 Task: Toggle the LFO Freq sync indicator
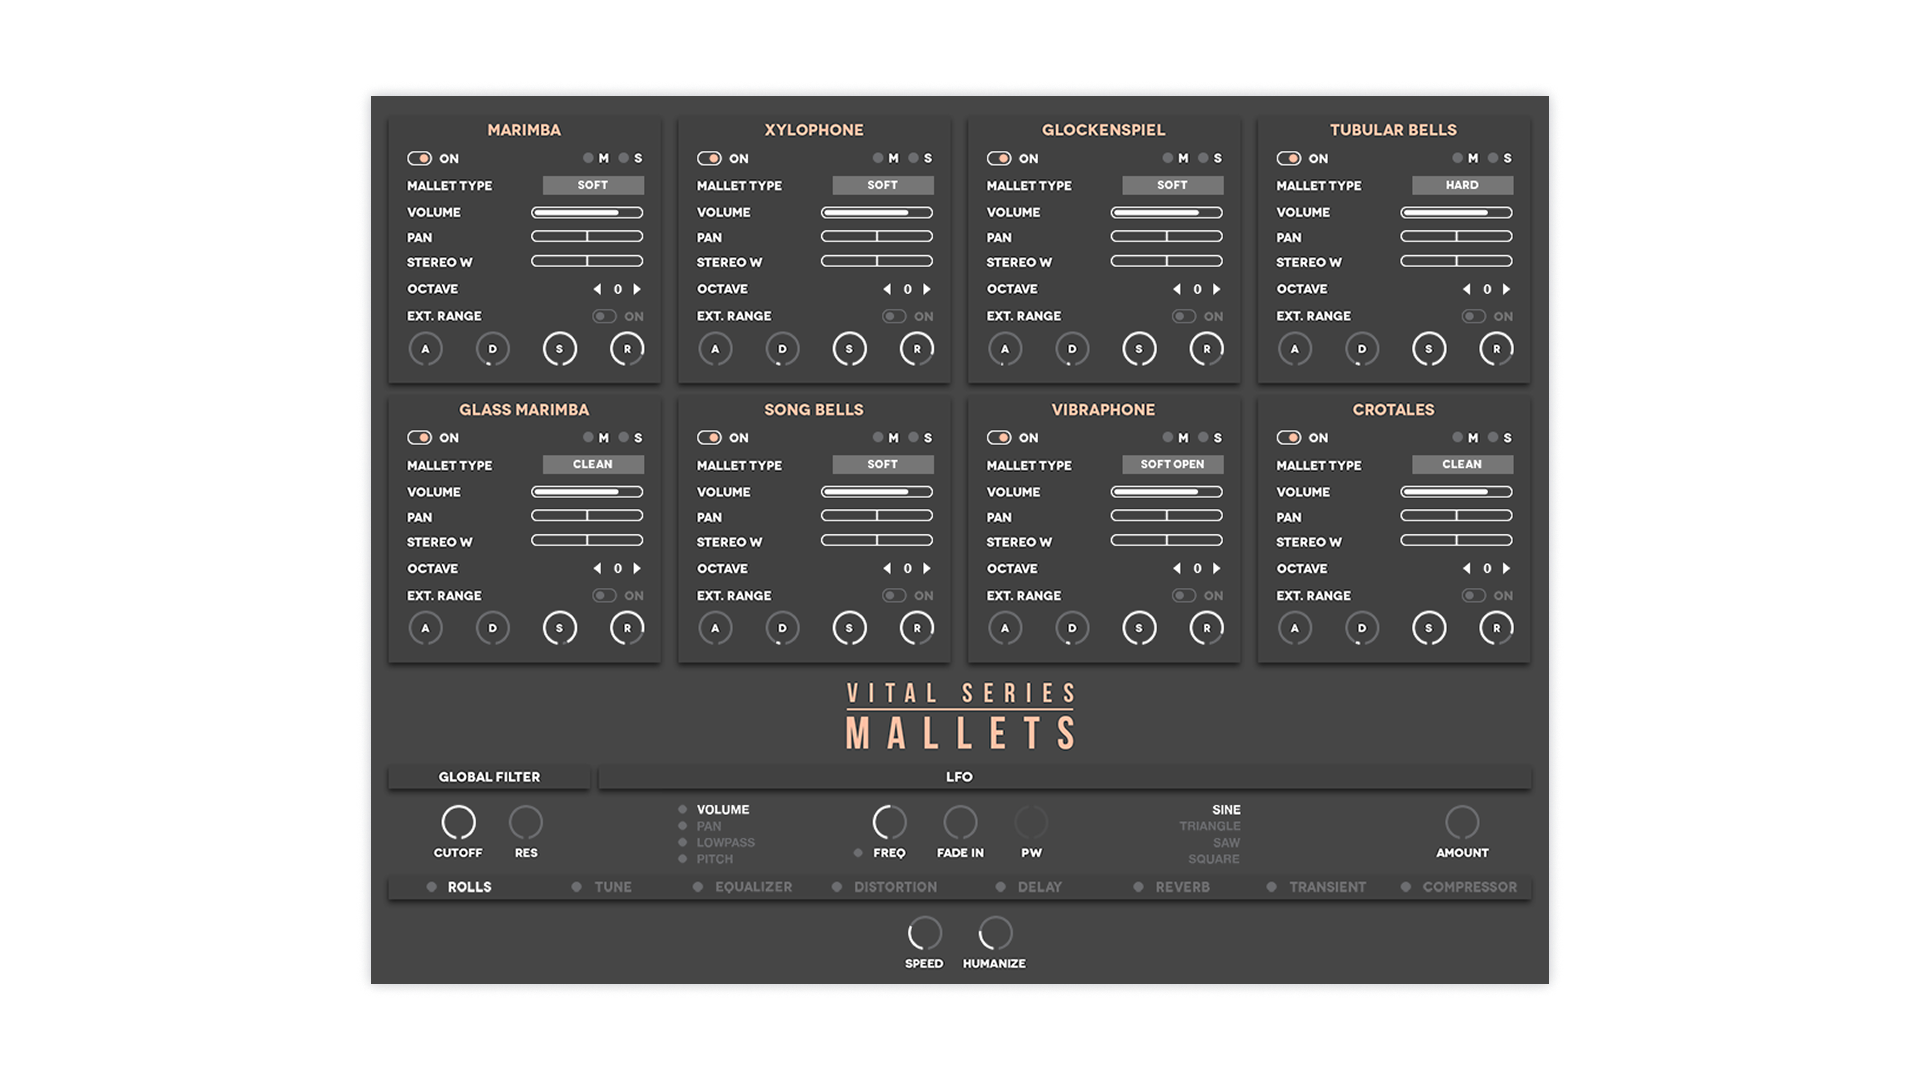(x=858, y=853)
